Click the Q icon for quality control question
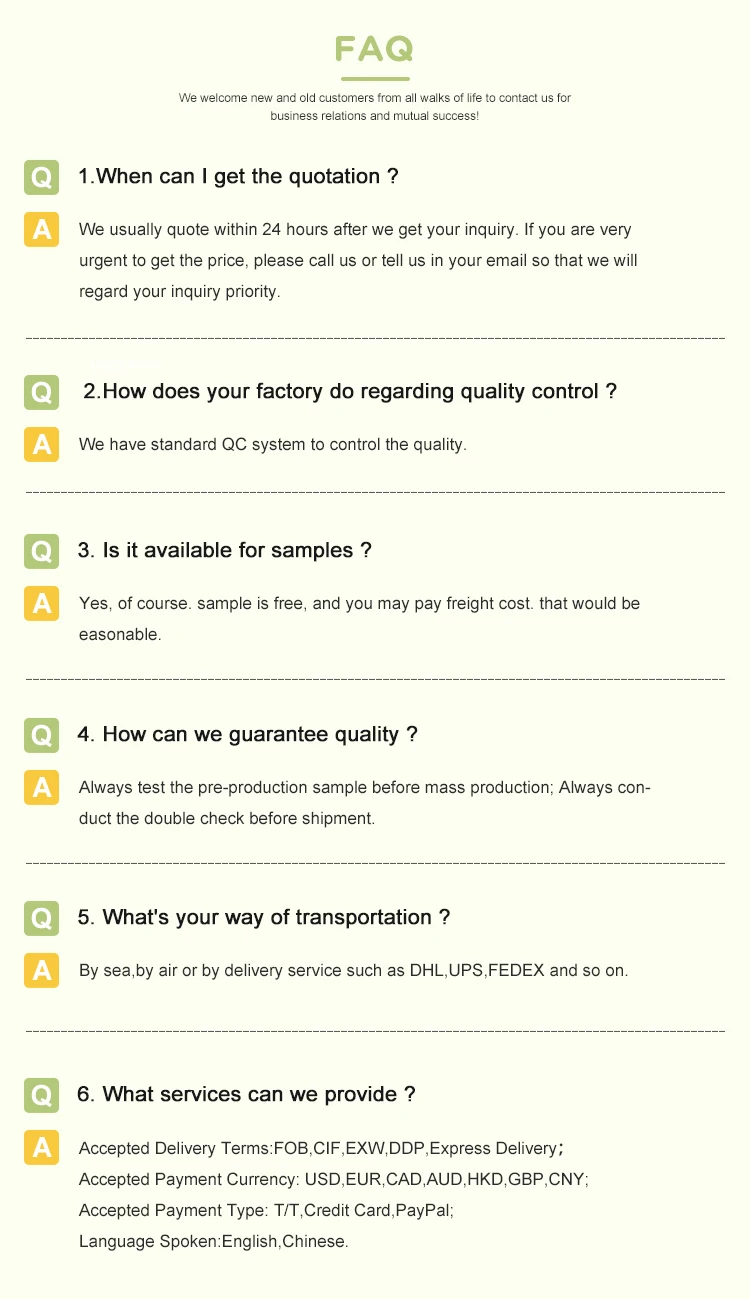This screenshot has width=750, height=1299. click(x=41, y=392)
